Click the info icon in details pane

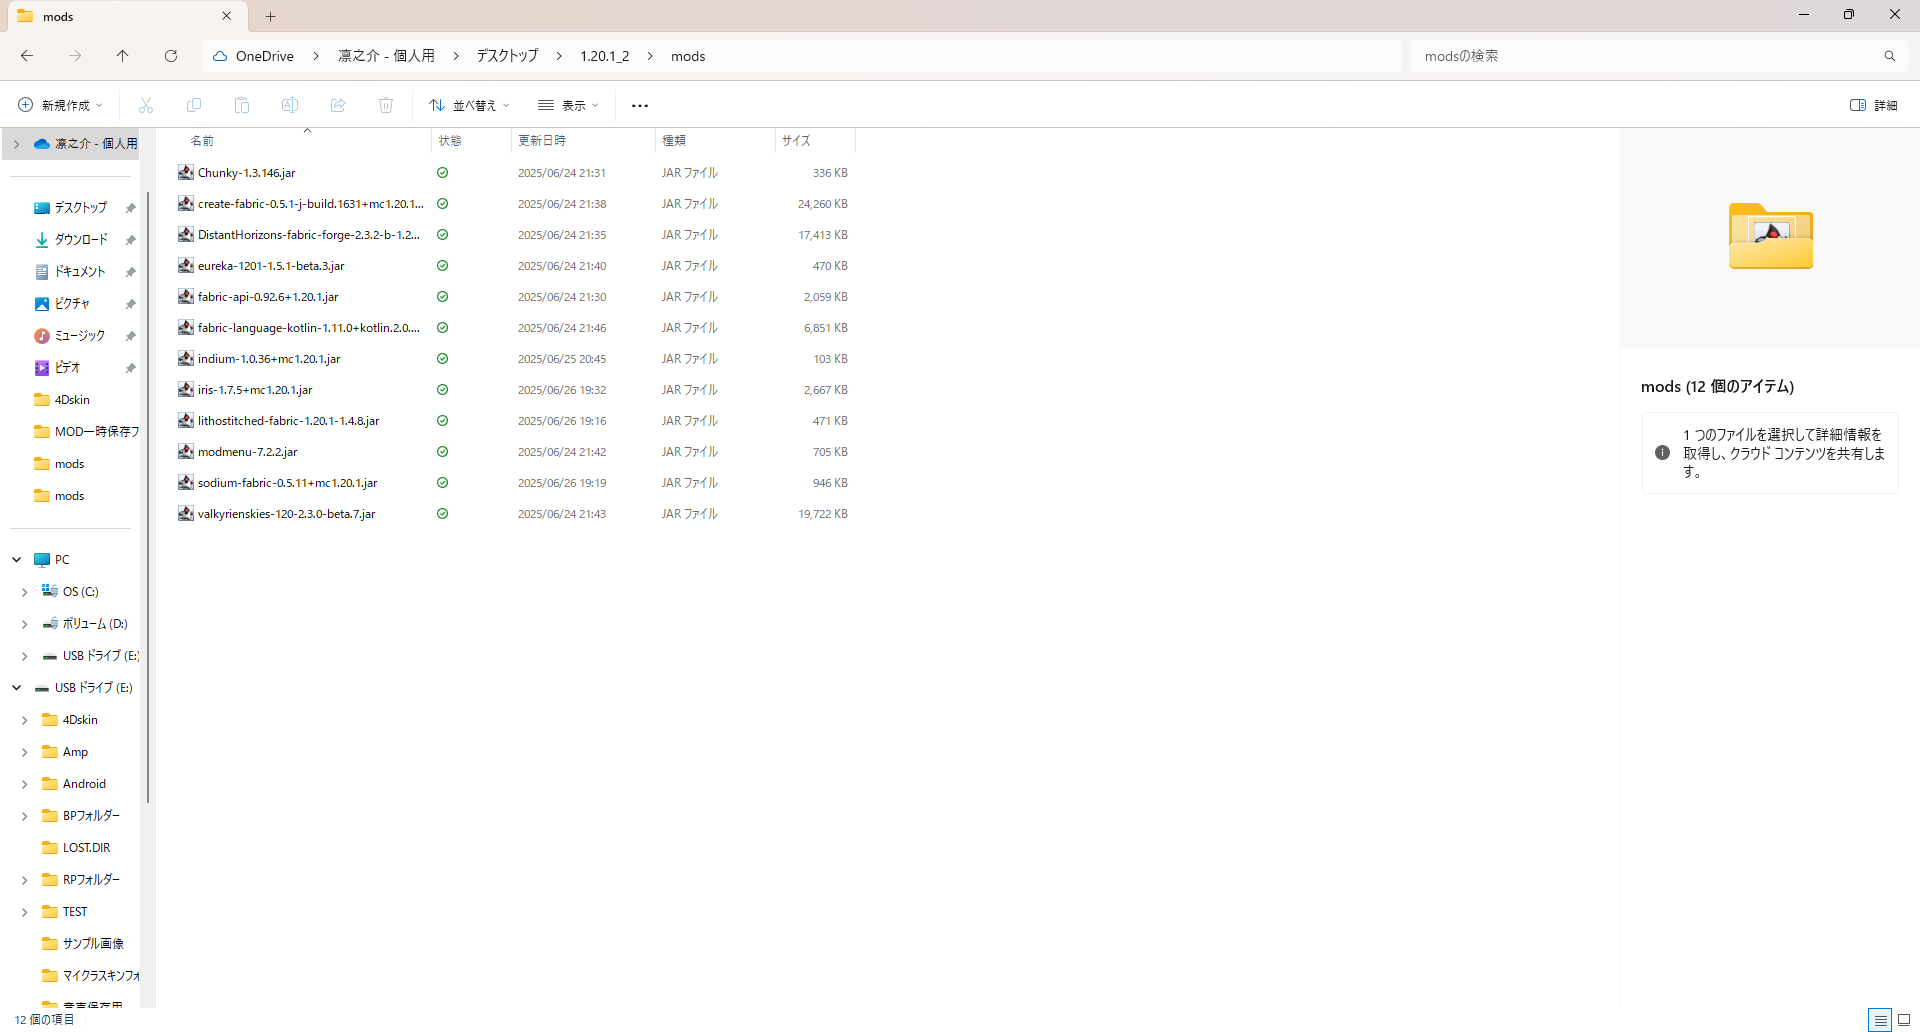click(1662, 453)
